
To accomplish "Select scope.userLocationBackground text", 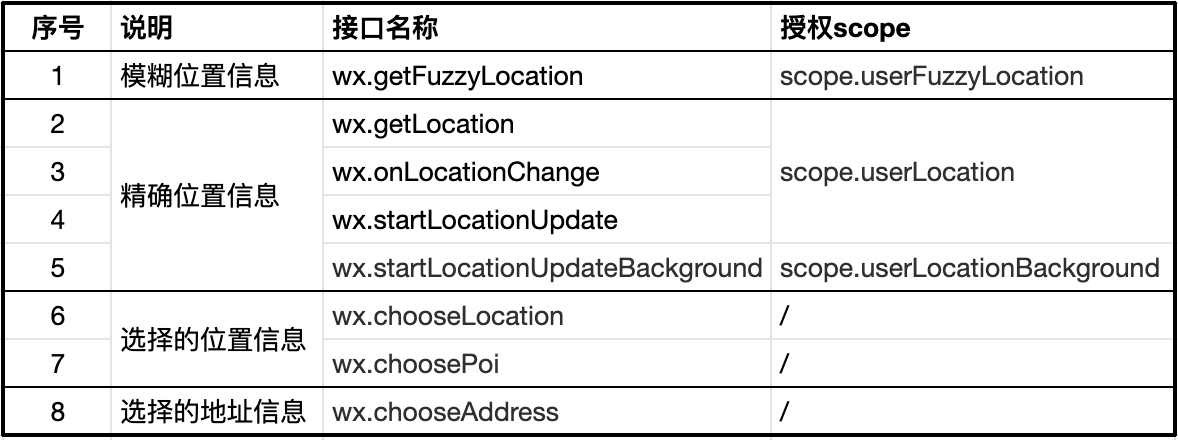I will click(x=969, y=268).
